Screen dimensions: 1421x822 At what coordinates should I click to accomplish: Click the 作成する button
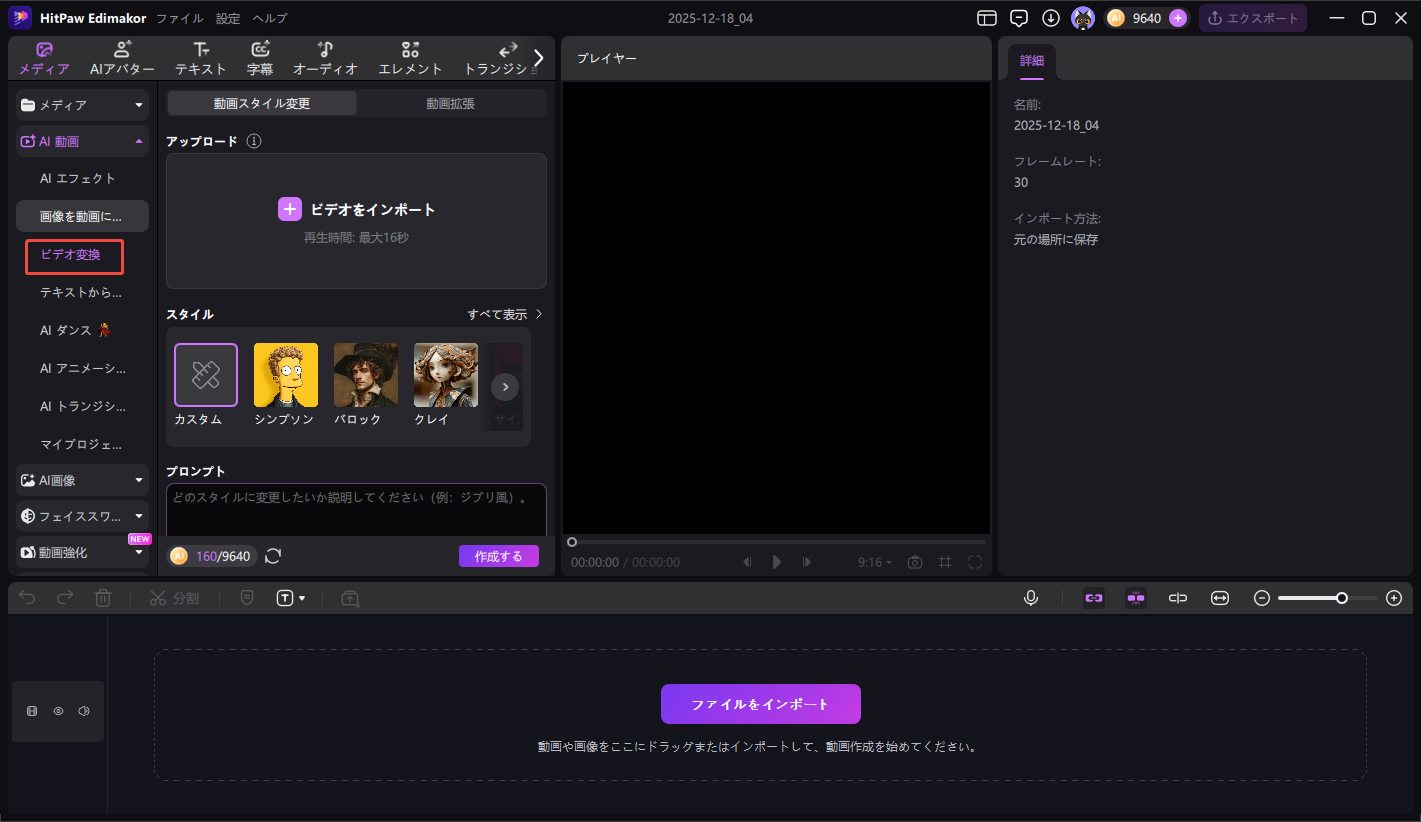click(x=498, y=556)
